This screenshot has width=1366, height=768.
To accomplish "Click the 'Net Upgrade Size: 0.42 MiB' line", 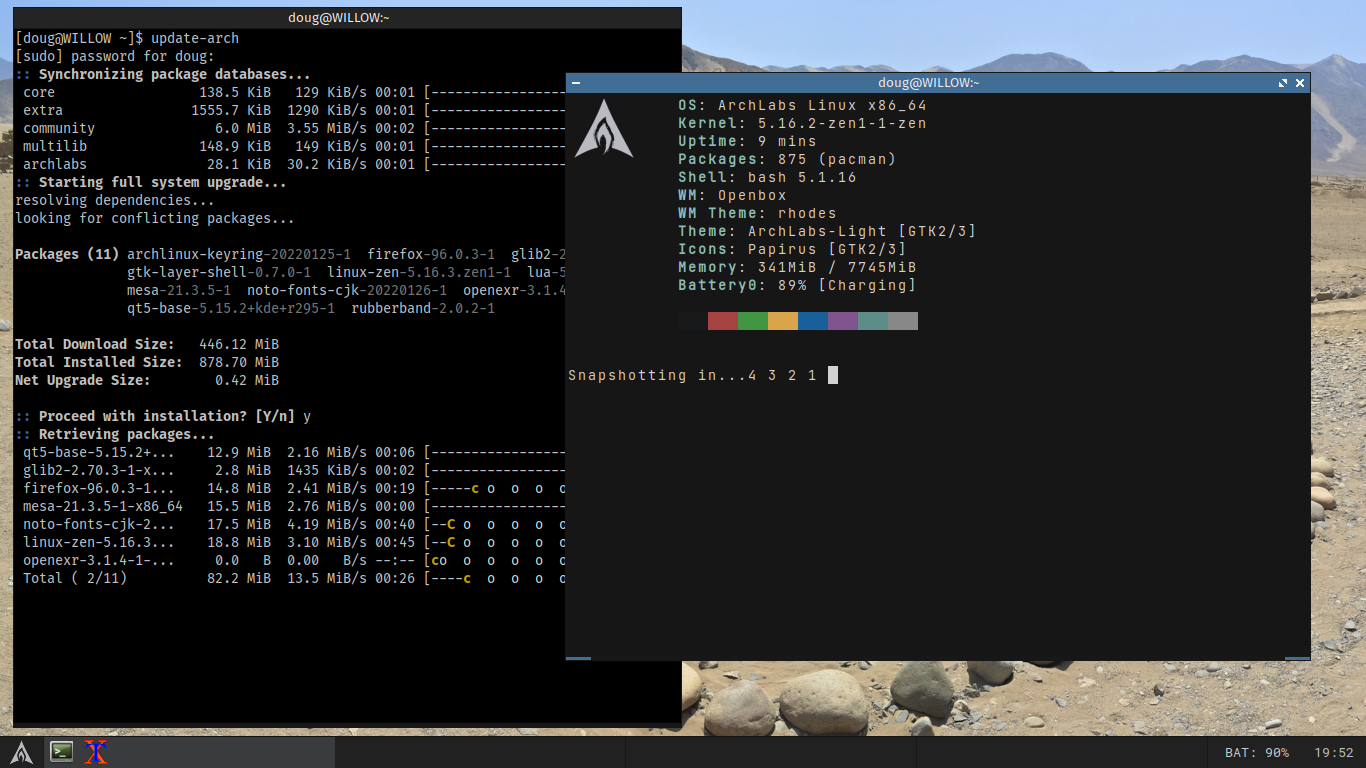I will pyautogui.click(x=147, y=380).
